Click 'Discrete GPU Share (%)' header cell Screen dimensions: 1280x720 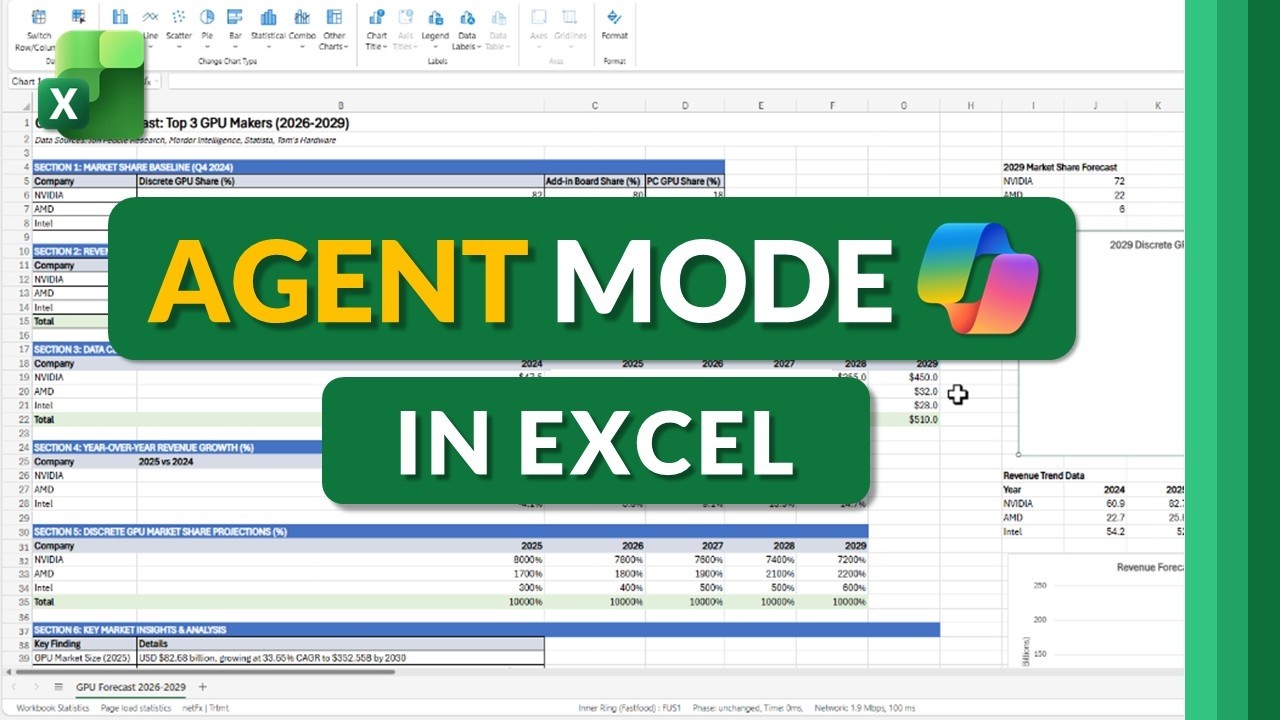click(x=340, y=182)
